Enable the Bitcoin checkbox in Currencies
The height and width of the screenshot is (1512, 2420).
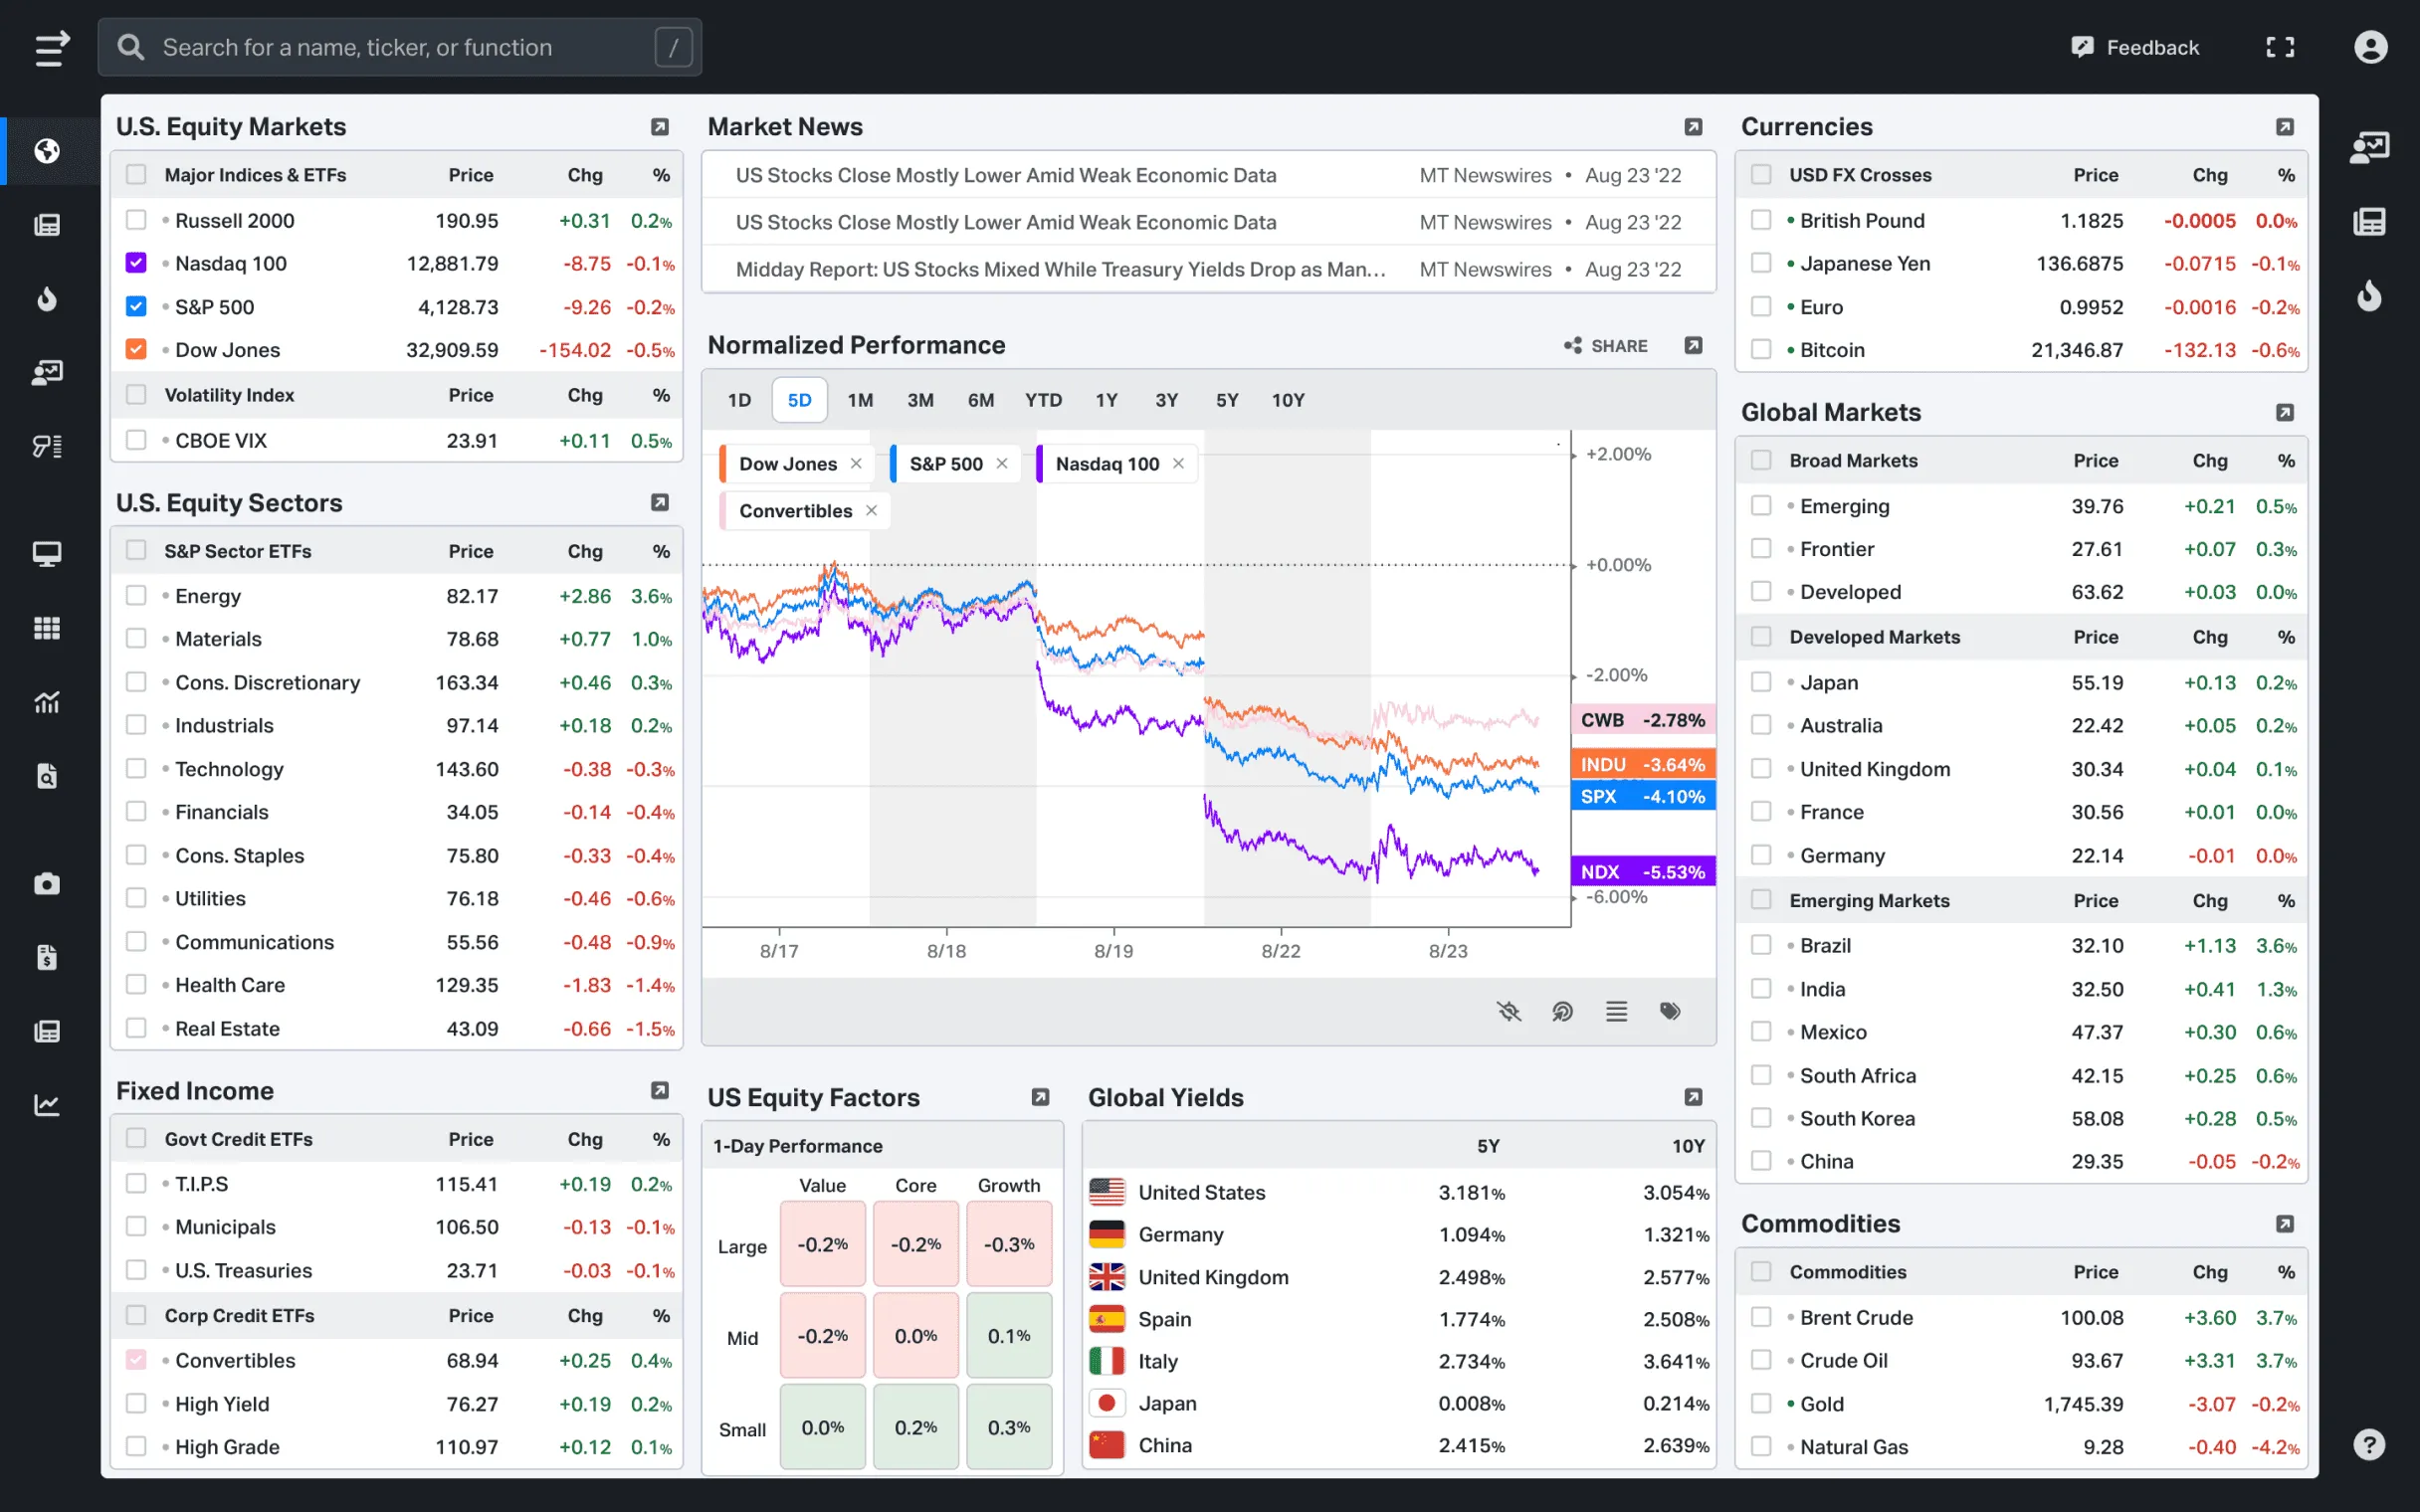pos(1761,350)
